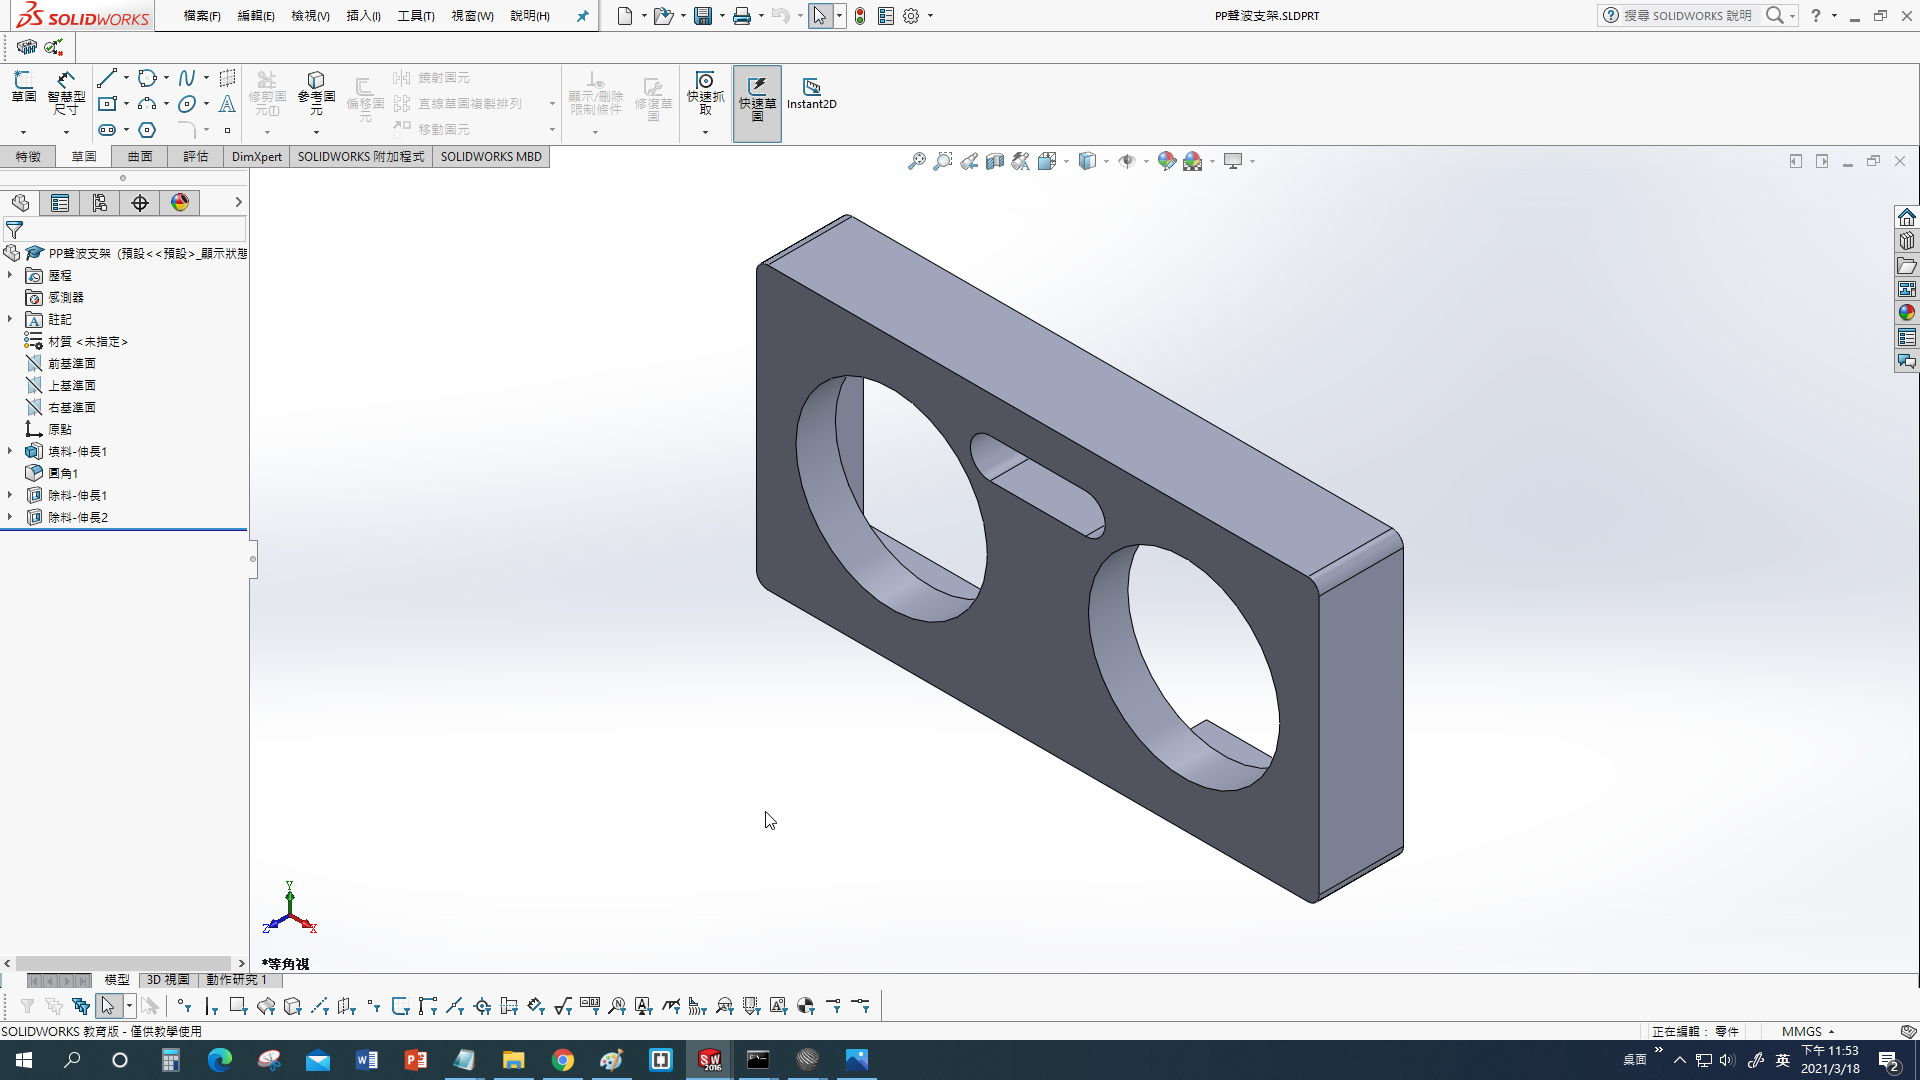Select the Smart Dimension tool
Screen dimensions: 1920x1080
click(66, 93)
